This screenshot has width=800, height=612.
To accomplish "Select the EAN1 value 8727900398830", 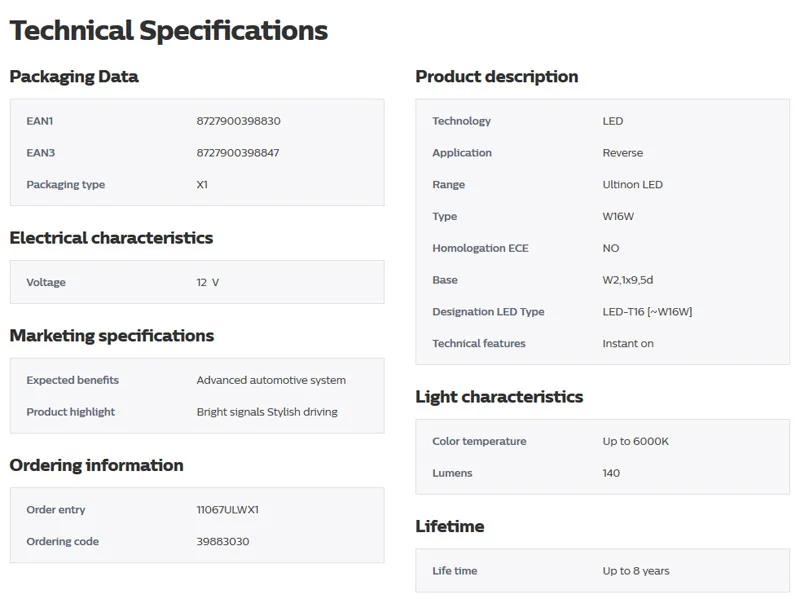I will click(x=238, y=121).
